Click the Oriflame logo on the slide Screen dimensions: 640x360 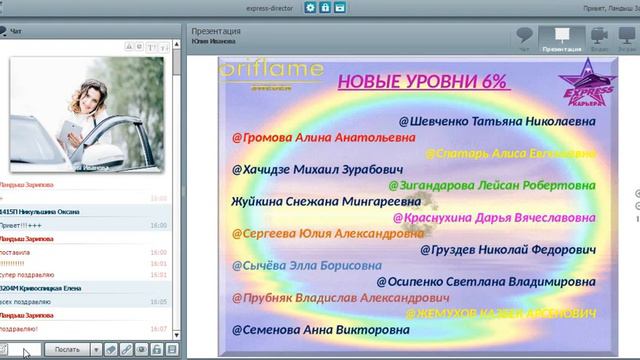(x=271, y=73)
